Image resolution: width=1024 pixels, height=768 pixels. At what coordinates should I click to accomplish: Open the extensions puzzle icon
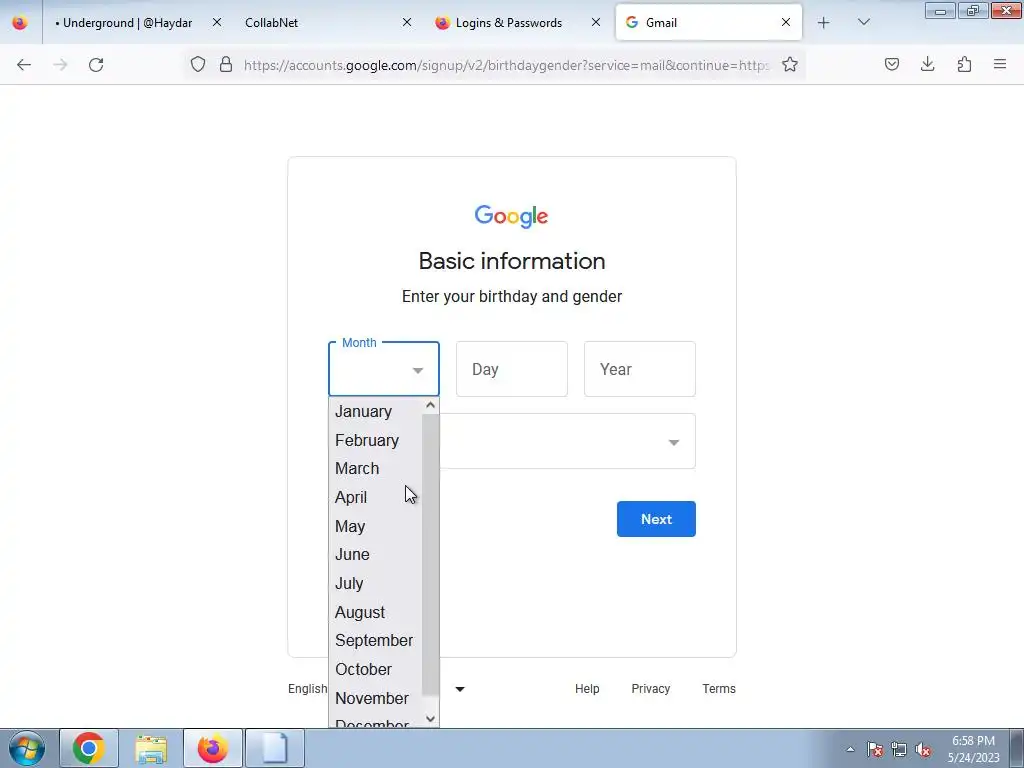coord(964,64)
